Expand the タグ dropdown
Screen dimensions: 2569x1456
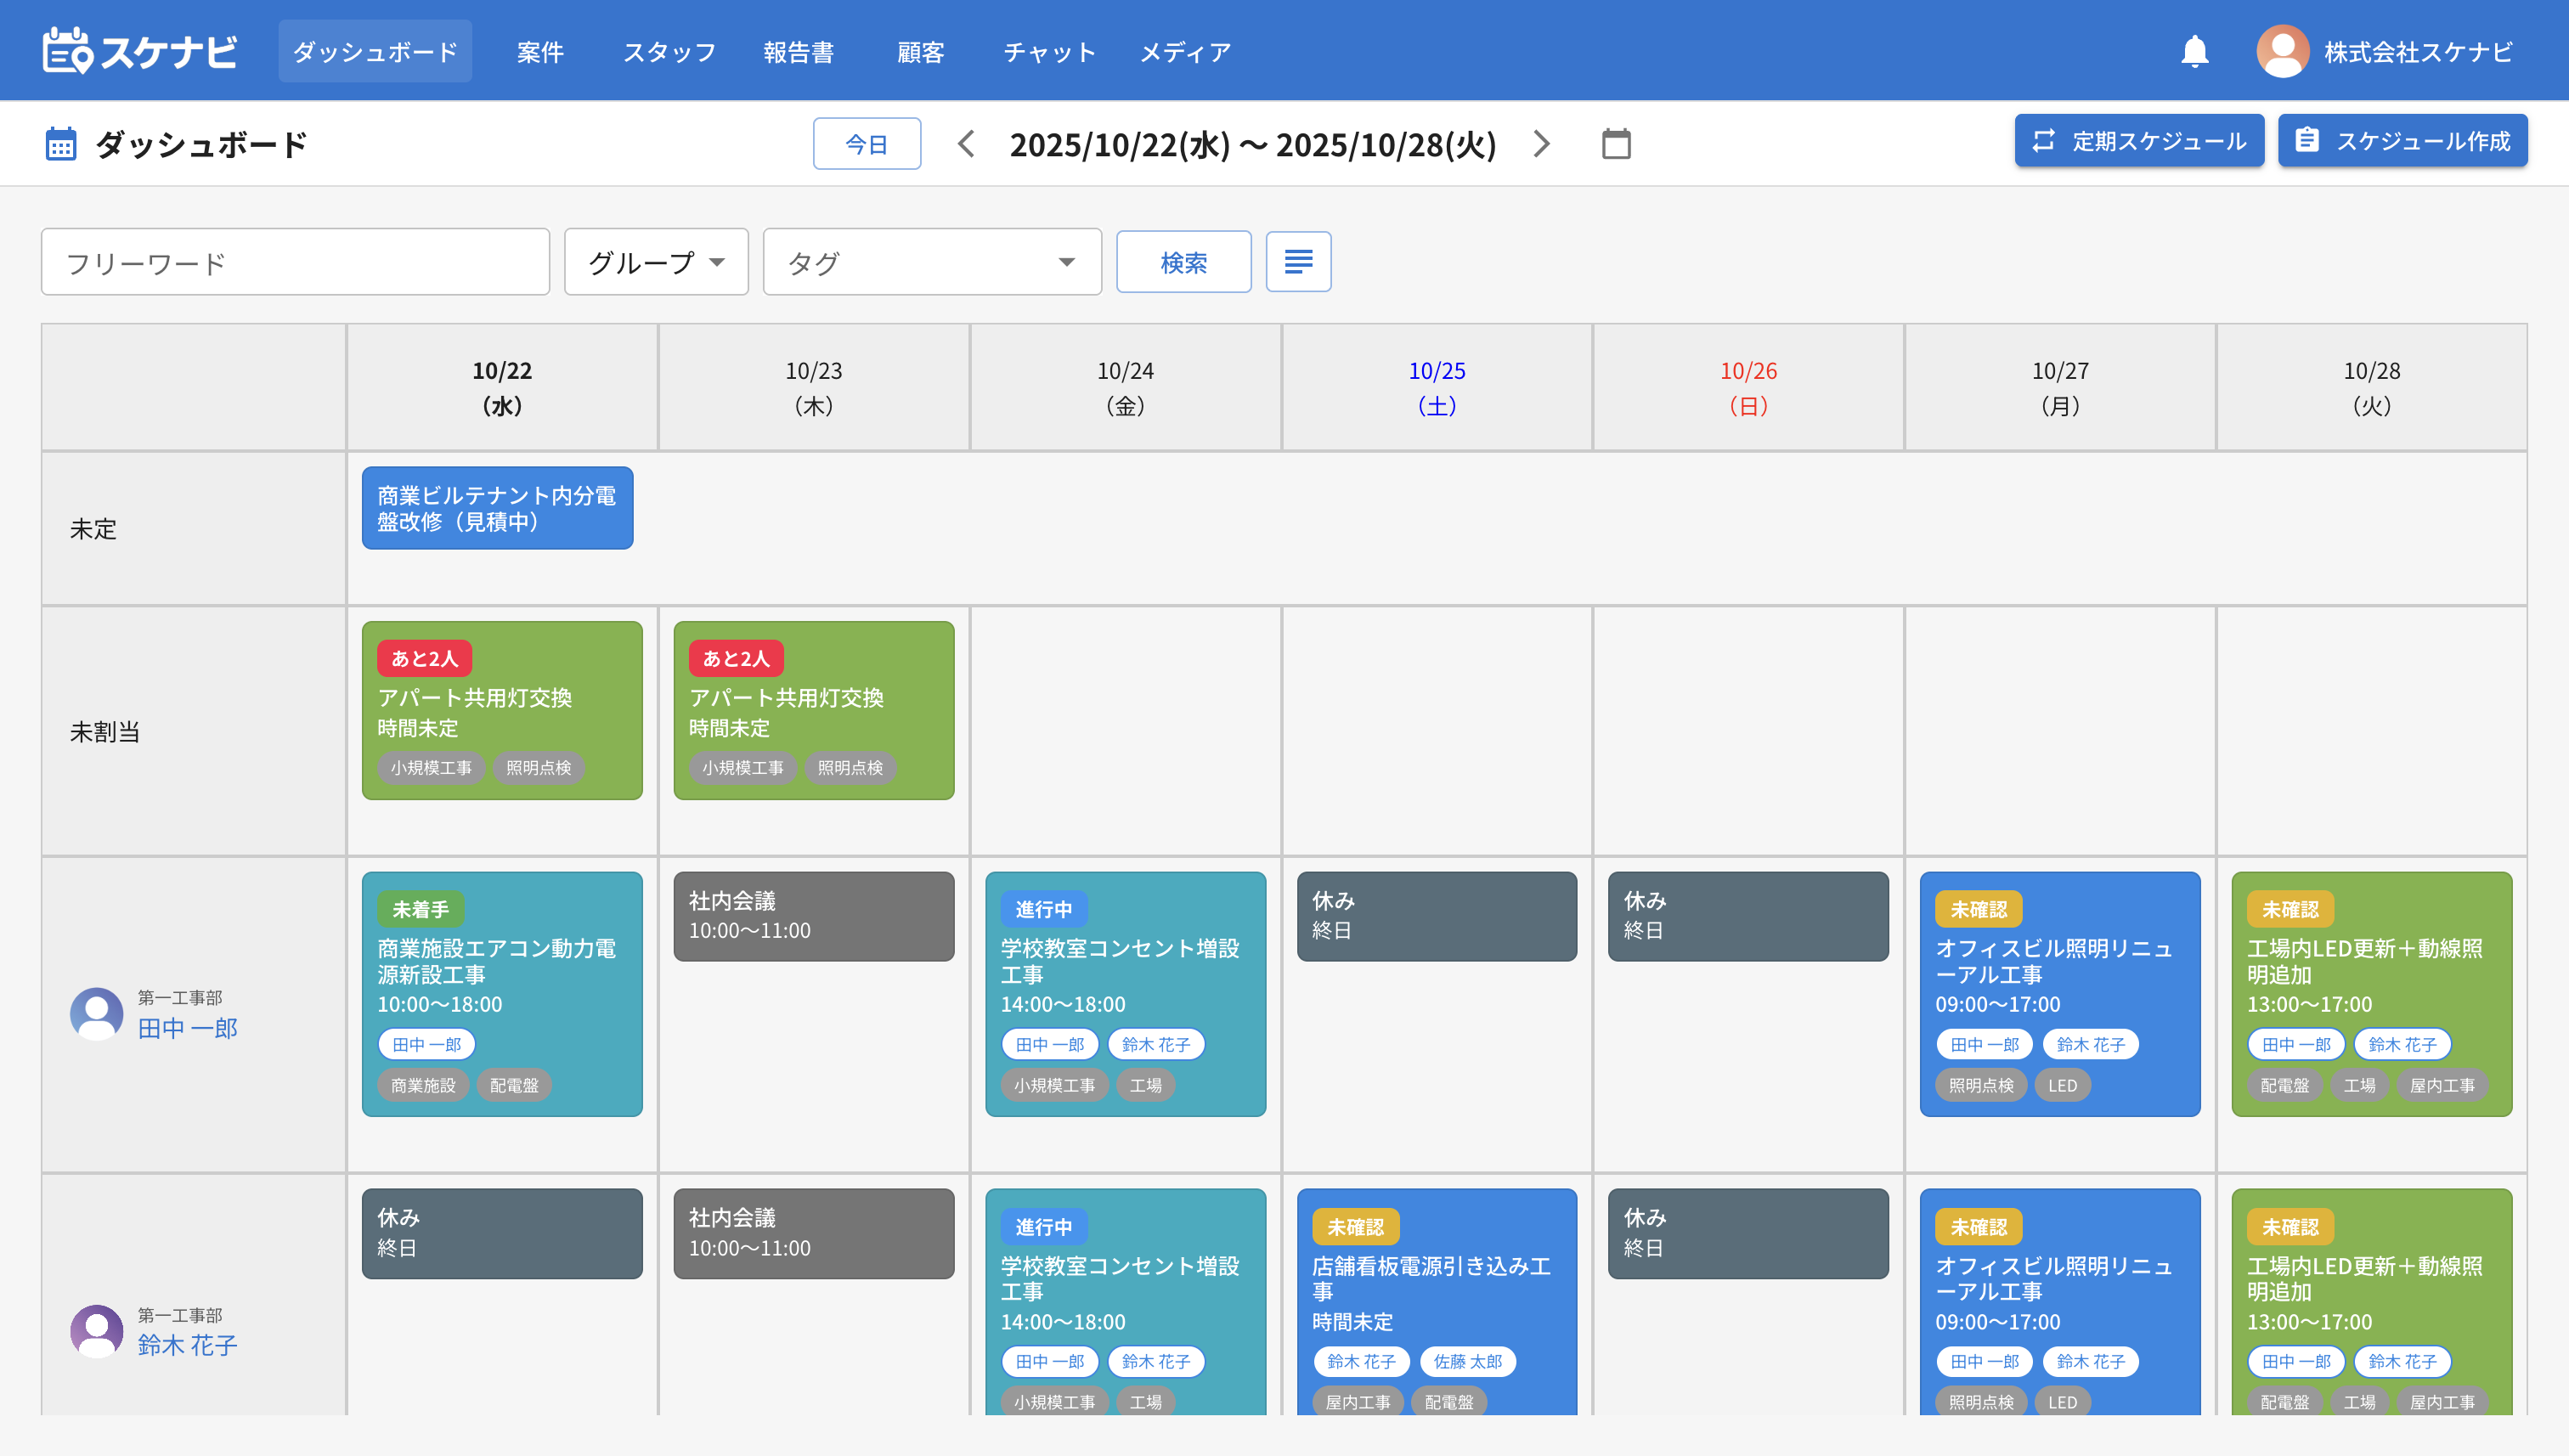[932, 262]
